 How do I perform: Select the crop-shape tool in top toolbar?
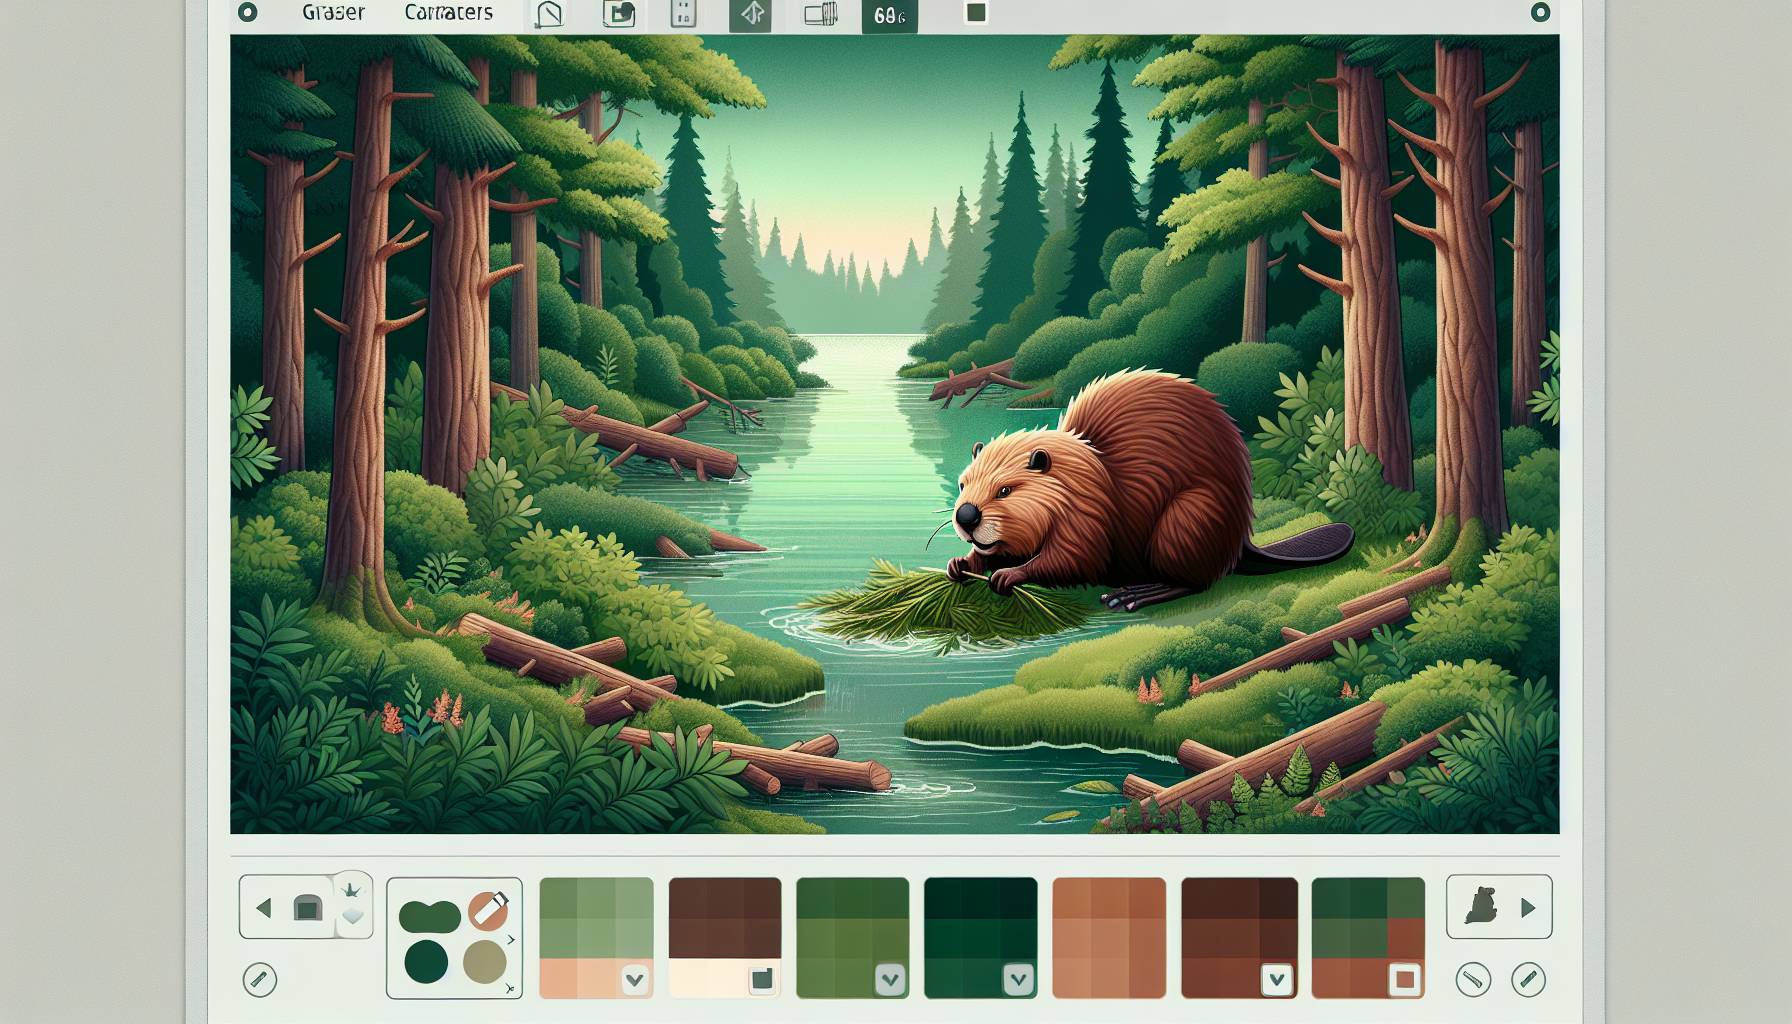[x=549, y=14]
